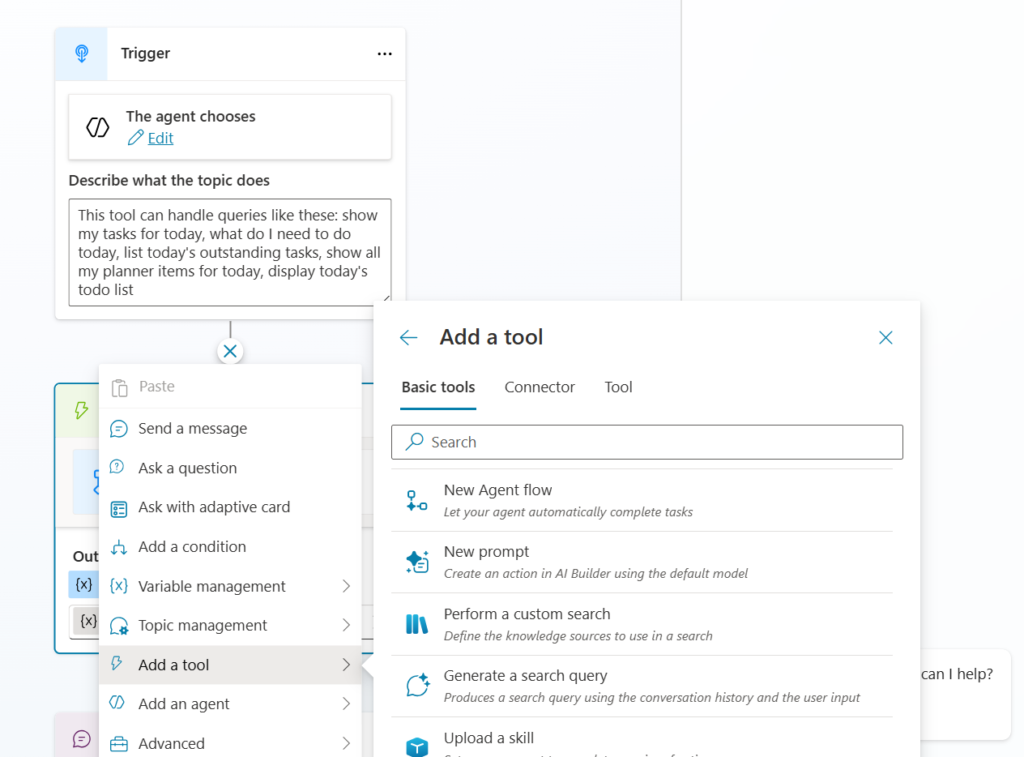Image resolution: width=1024 pixels, height=757 pixels.
Task: Go back using the Add a tool arrow
Action: (x=409, y=337)
